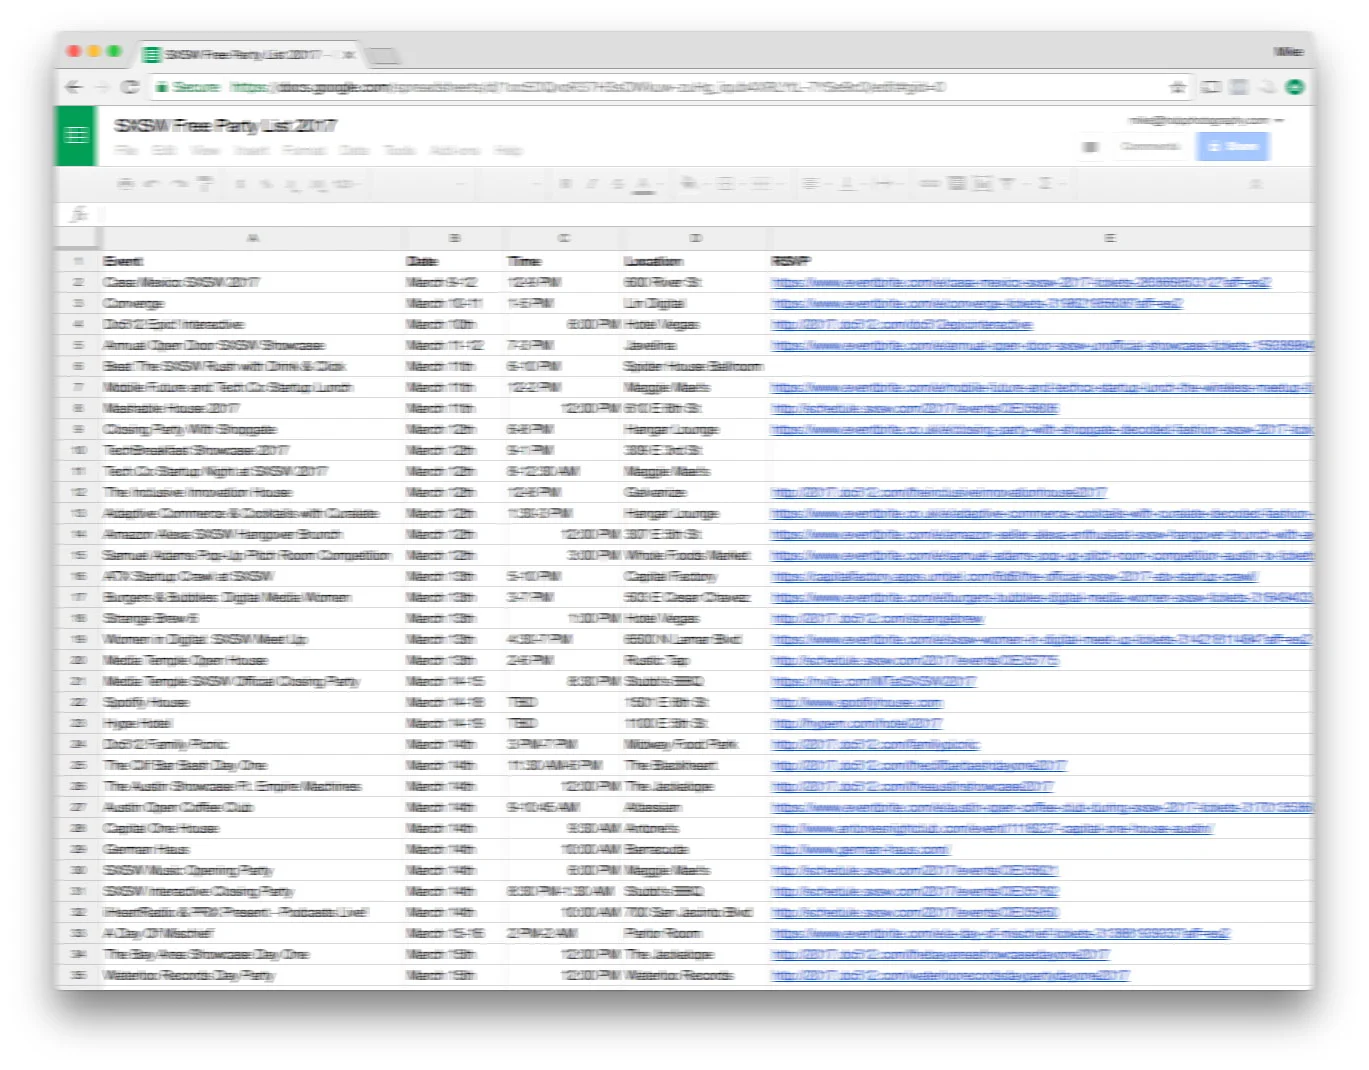The height and width of the screenshot is (1070, 1369).
Task: Open the Converge eventbrite RSVP link
Action: tap(977, 303)
